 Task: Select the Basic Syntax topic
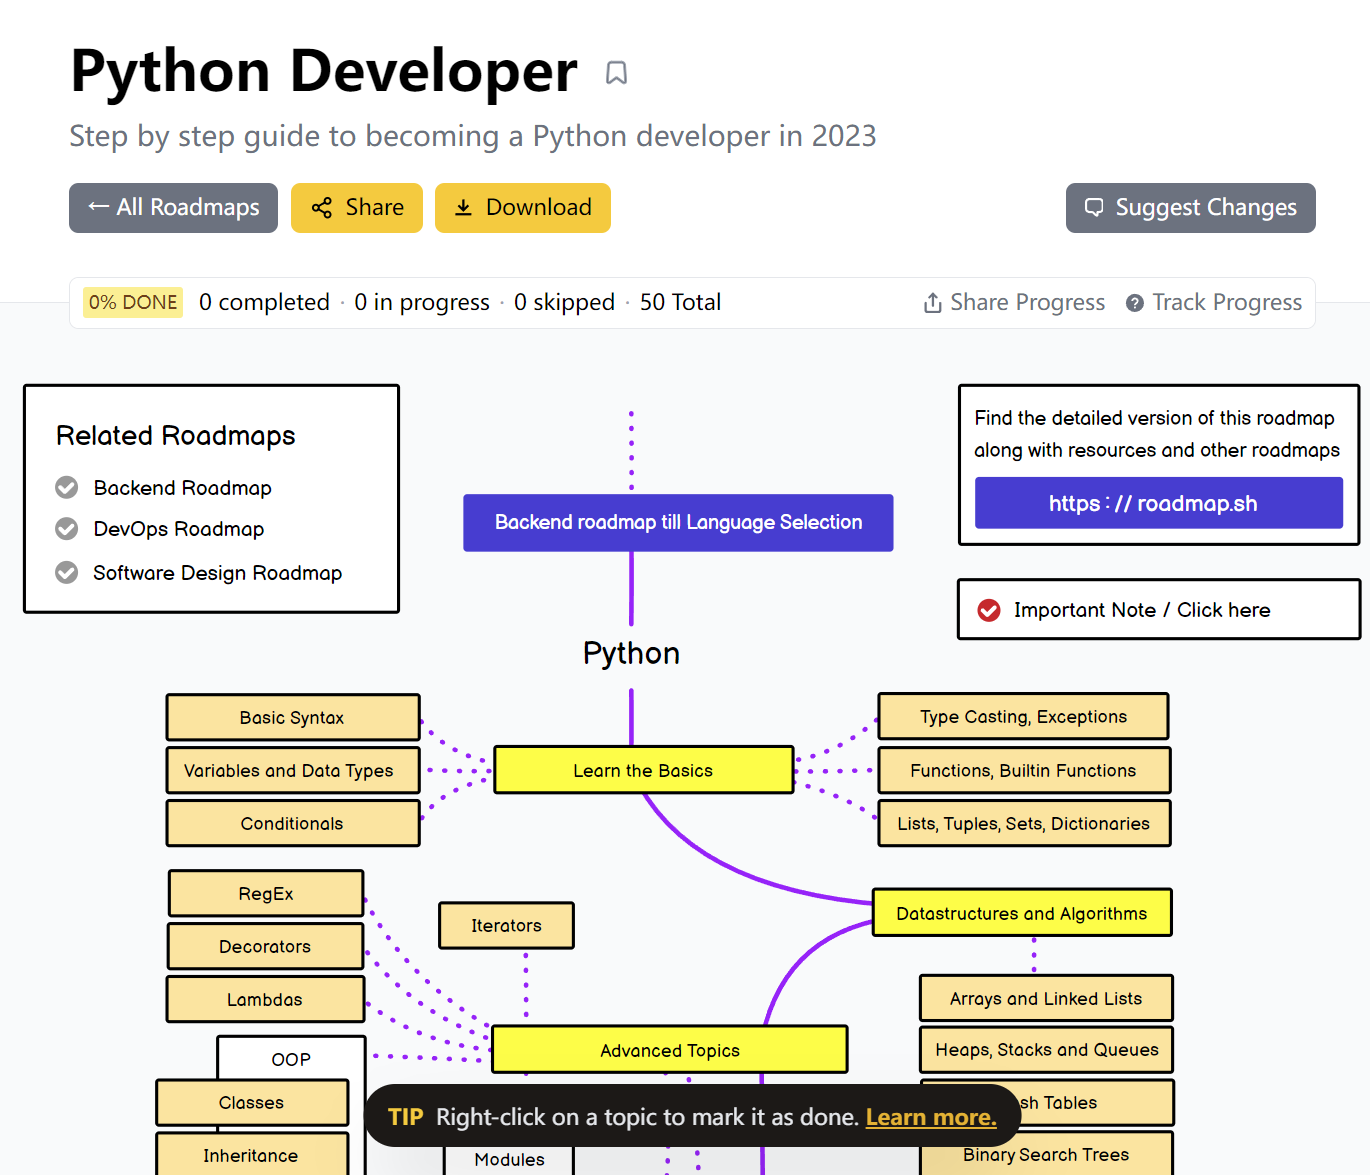coord(293,718)
